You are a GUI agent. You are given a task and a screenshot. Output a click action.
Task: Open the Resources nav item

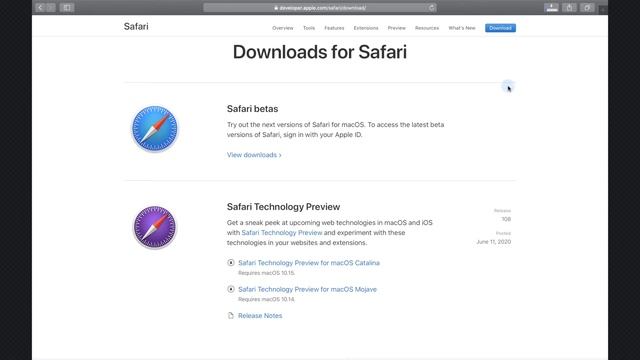[x=427, y=28]
